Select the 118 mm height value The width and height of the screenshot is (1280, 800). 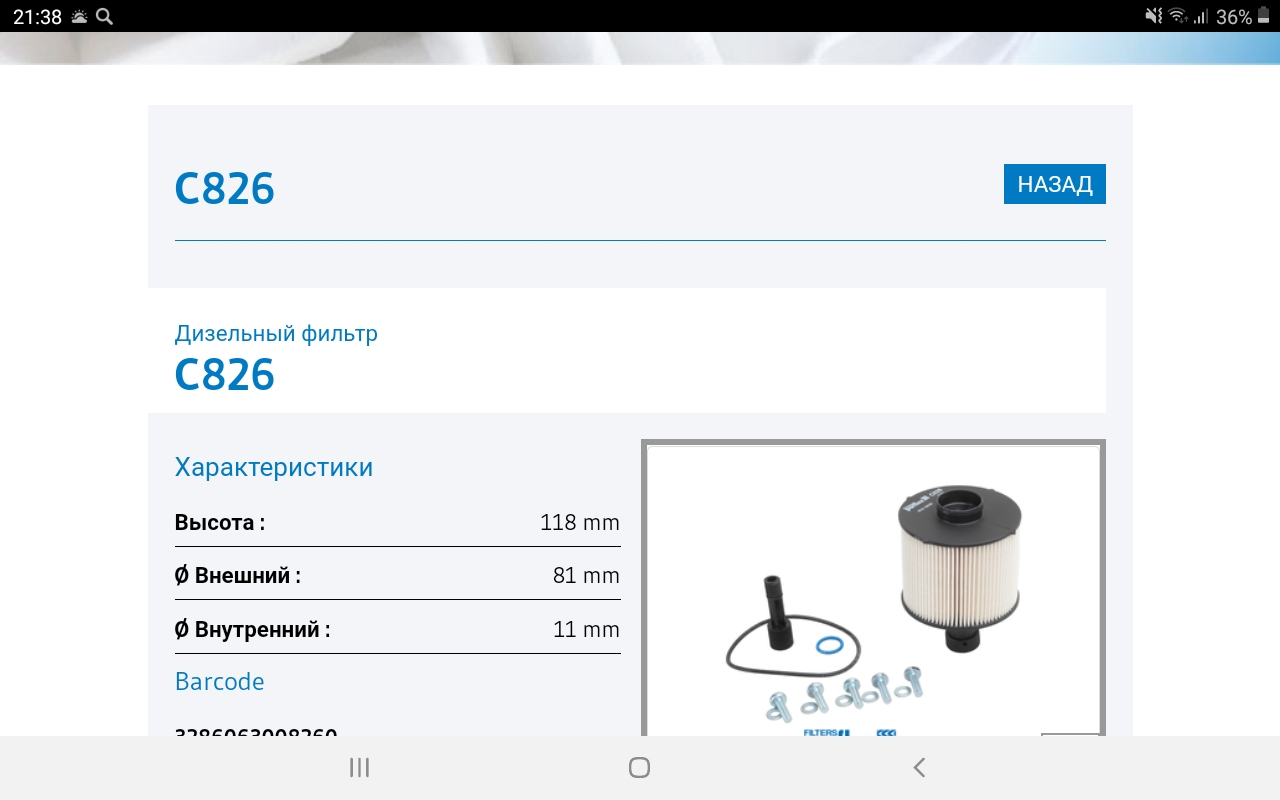[580, 522]
